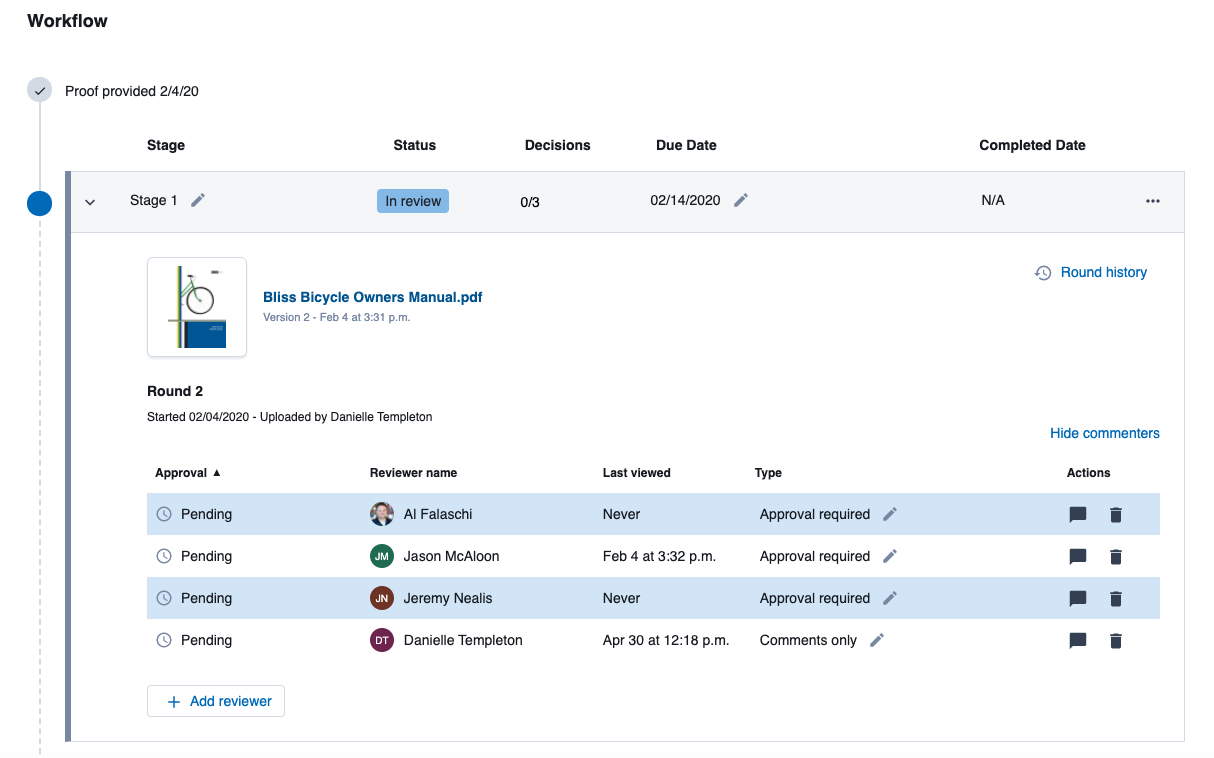This screenshot has width=1214, height=758.
Task: Click the 0/3 decisions count
Action: point(530,202)
